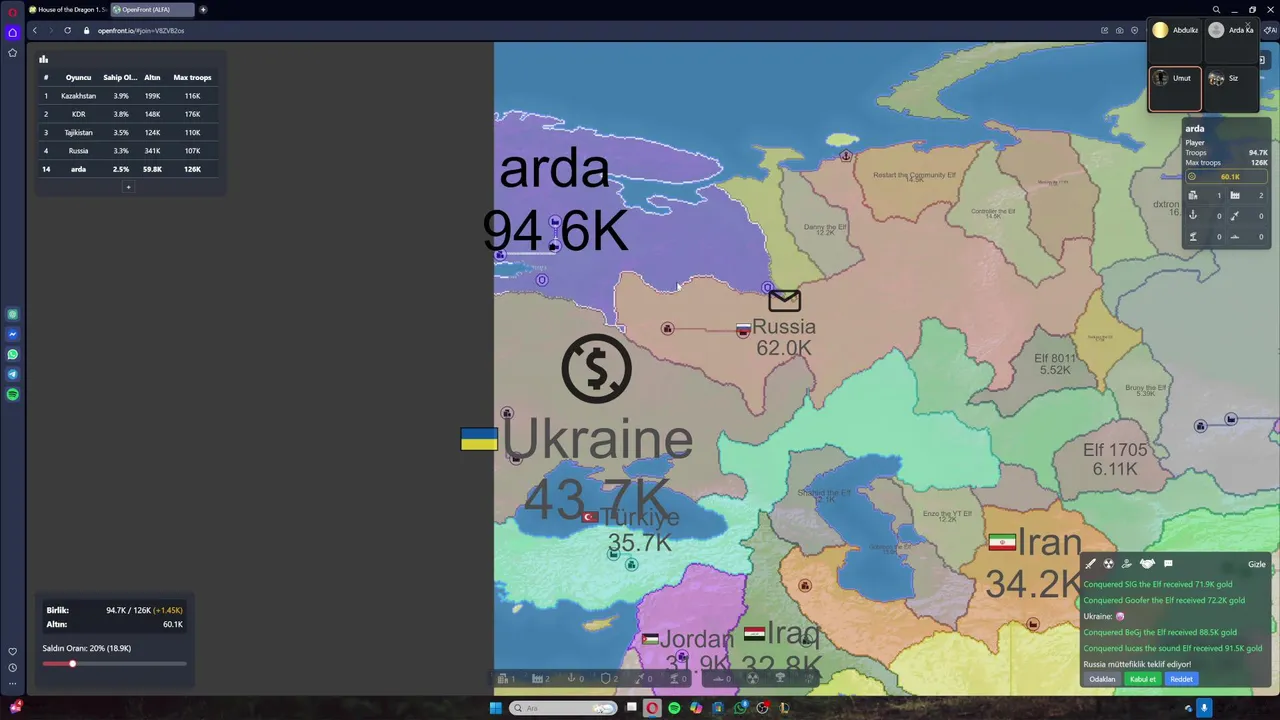This screenshot has height=720, width=1280.
Task: Take a snapshot with the browser camera icon
Action: tap(1120, 30)
